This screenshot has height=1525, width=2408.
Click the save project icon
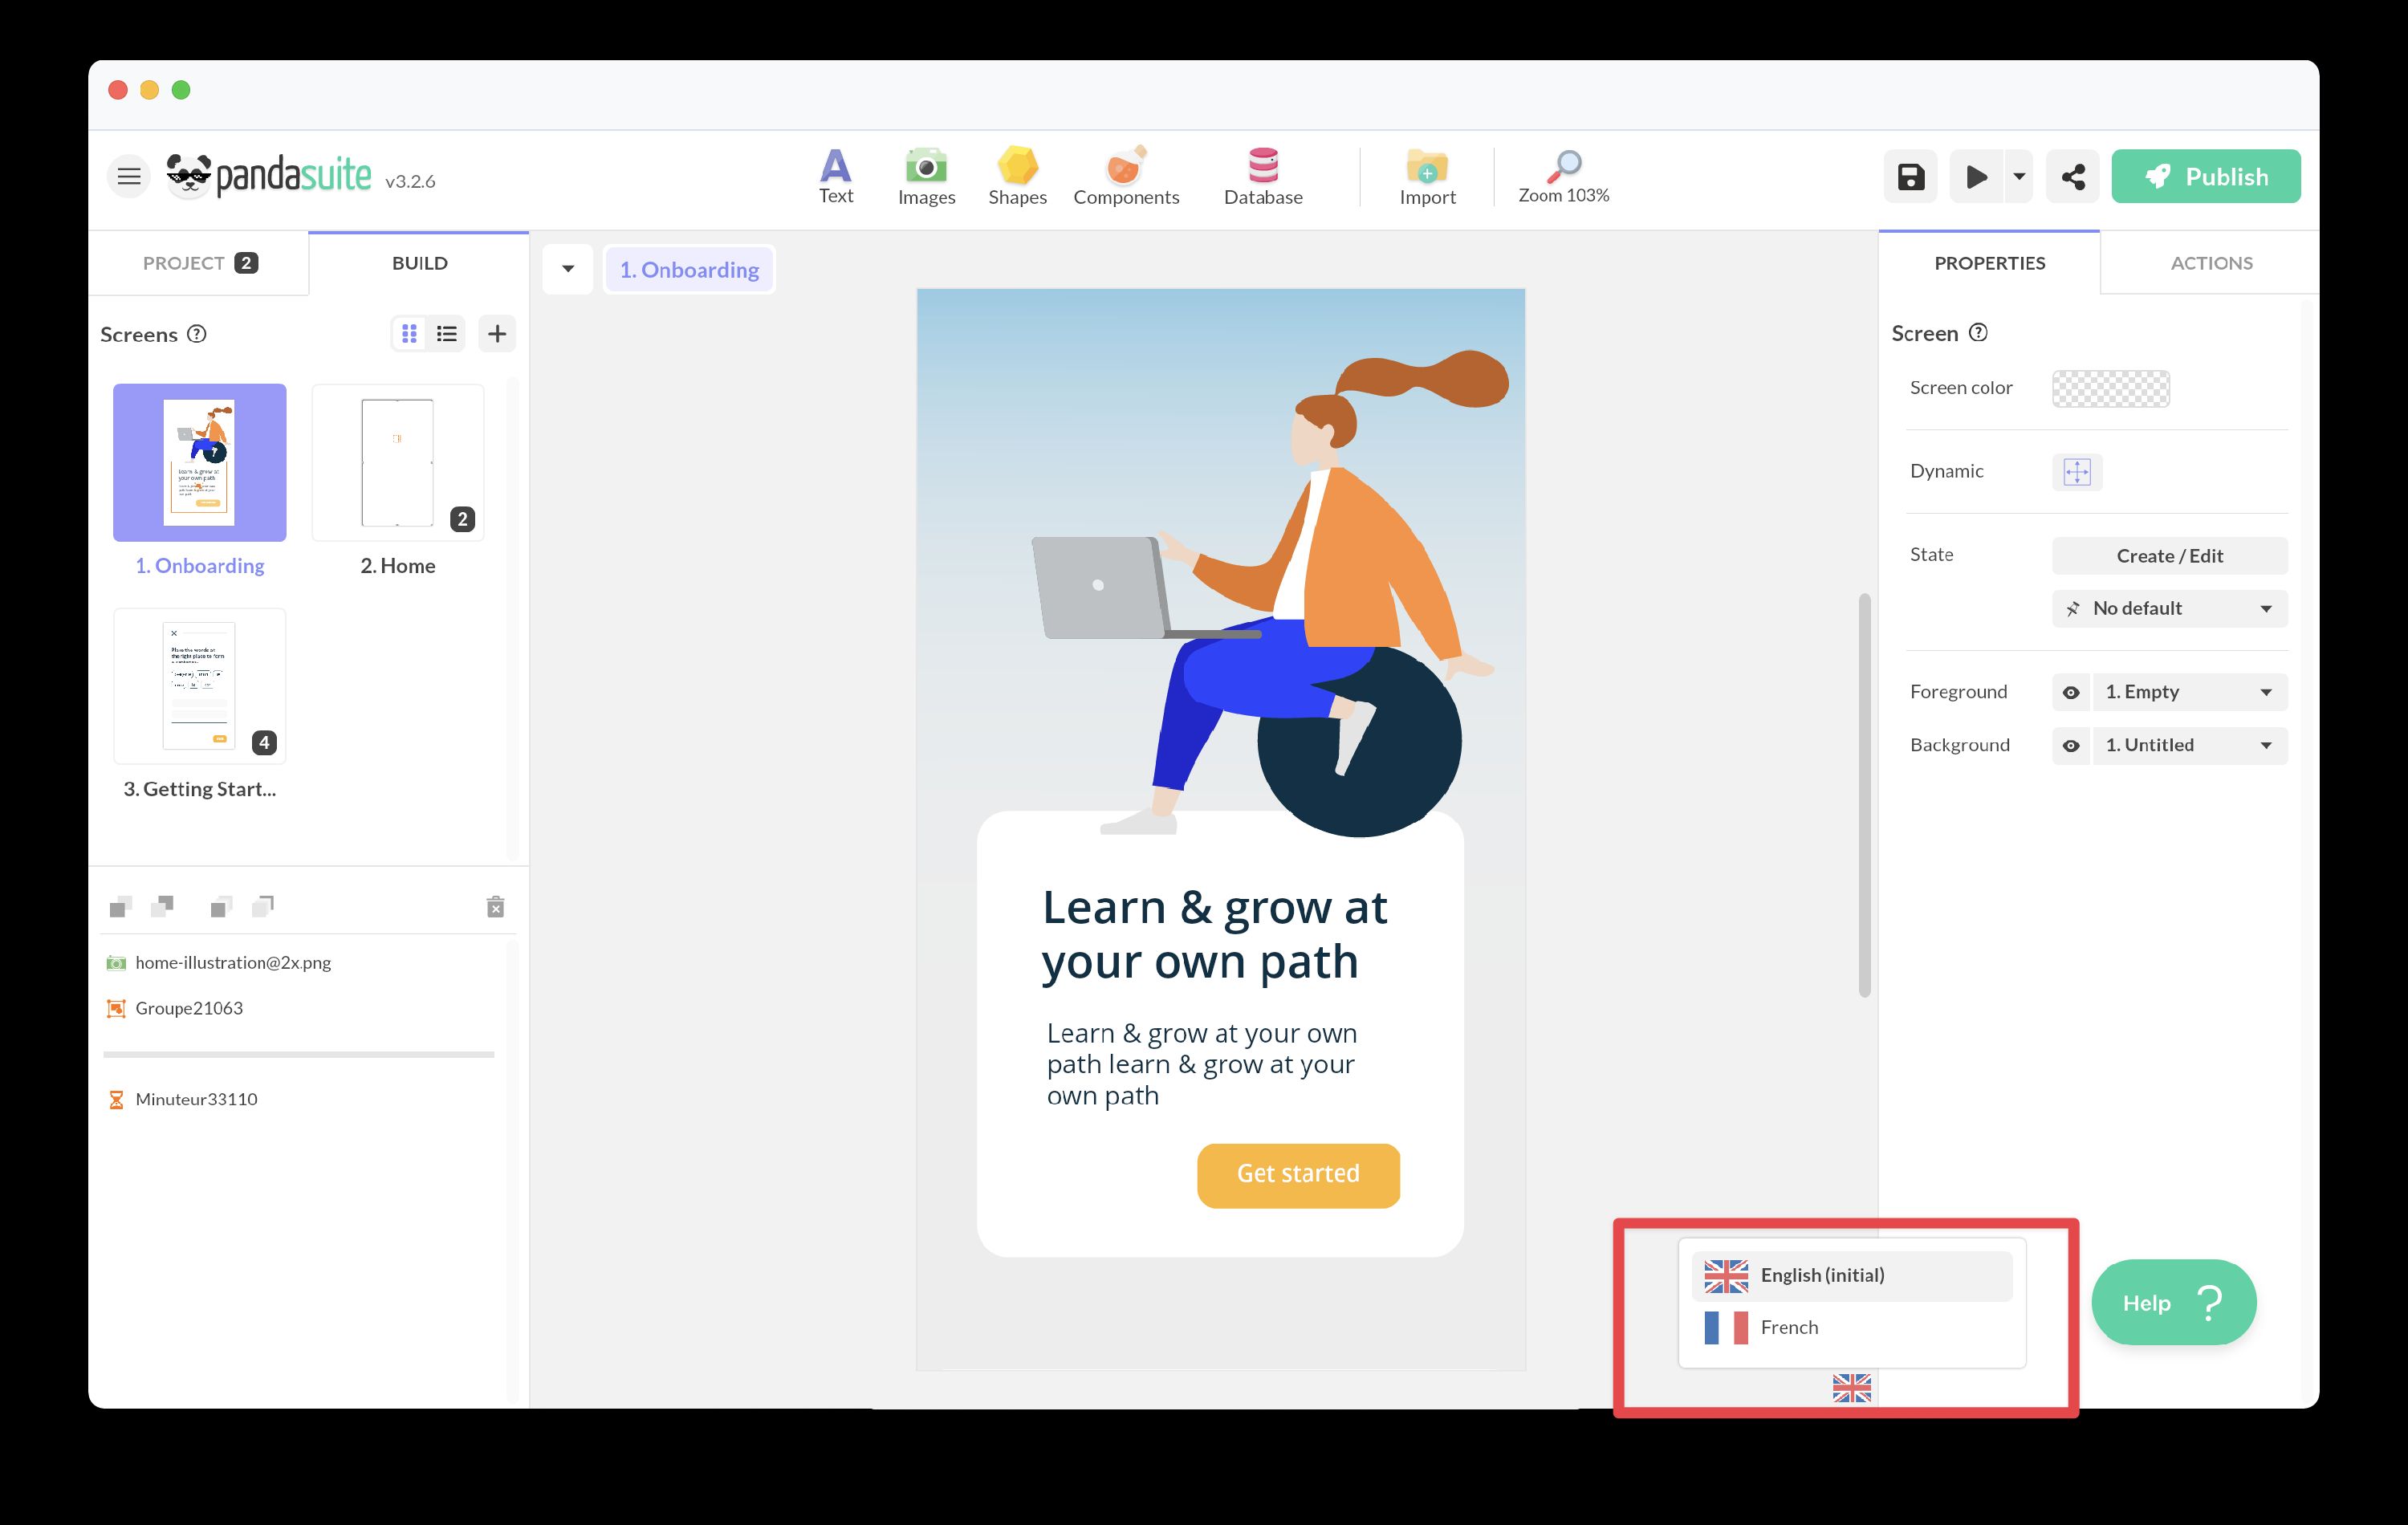1910,177
